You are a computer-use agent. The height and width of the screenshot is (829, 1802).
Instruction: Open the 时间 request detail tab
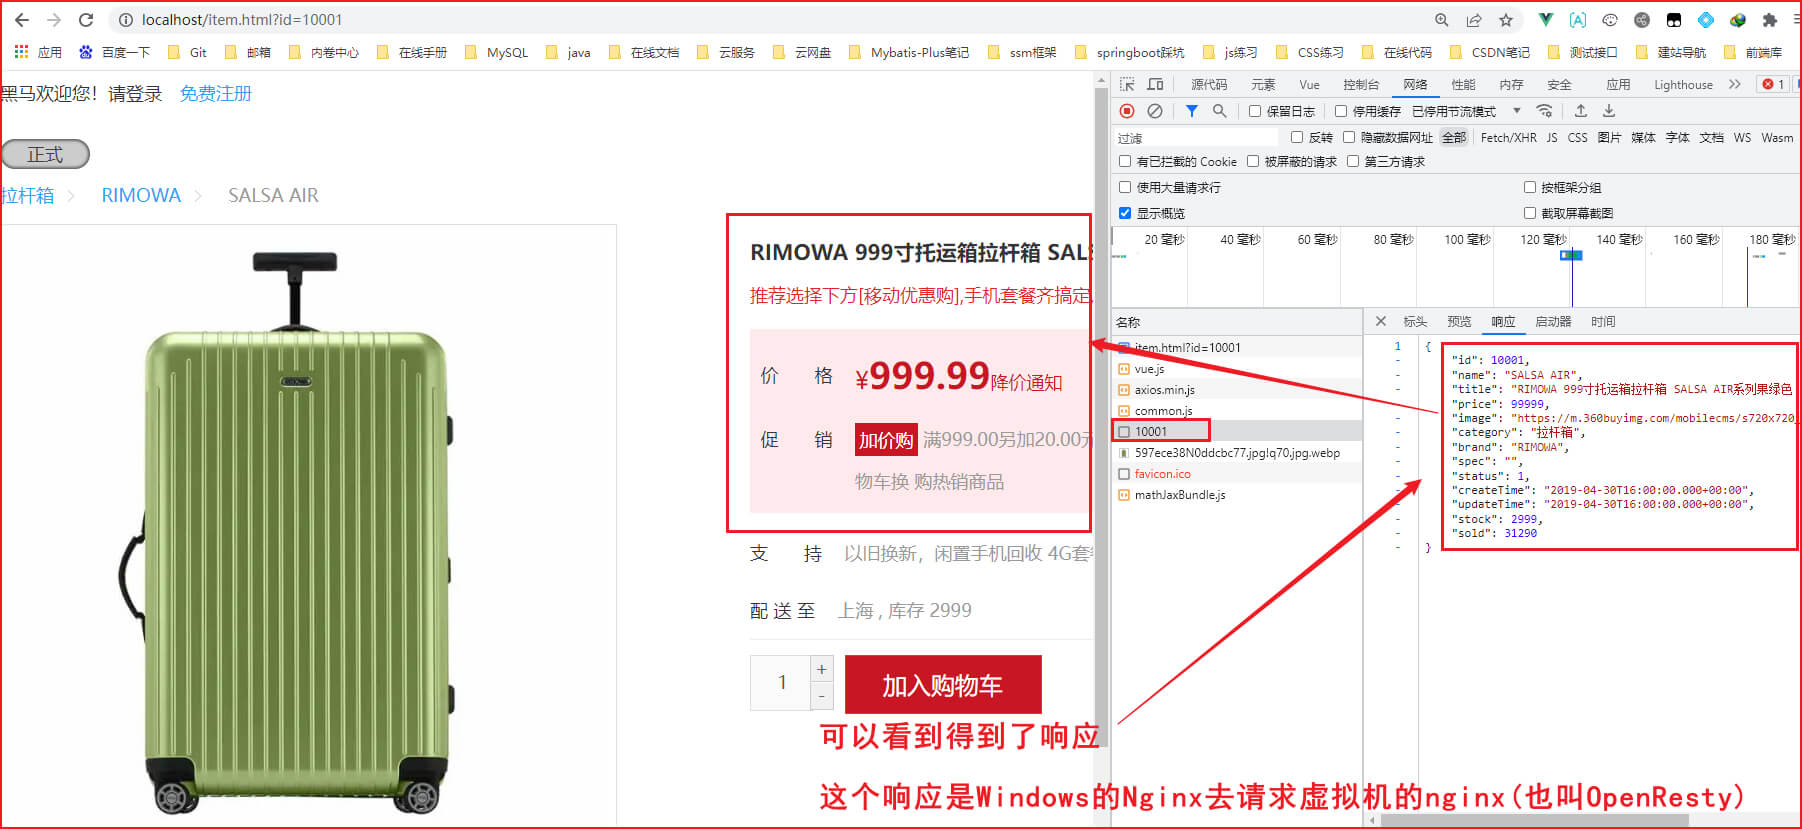pos(1603,321)
